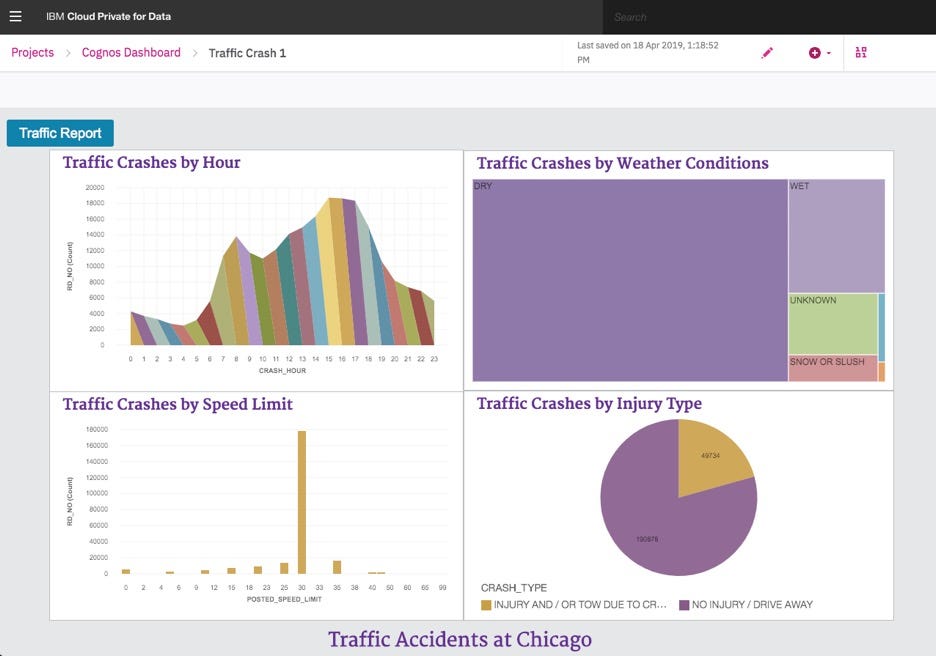Open the Projects link
936x656 pixels.
click(30, 52)
